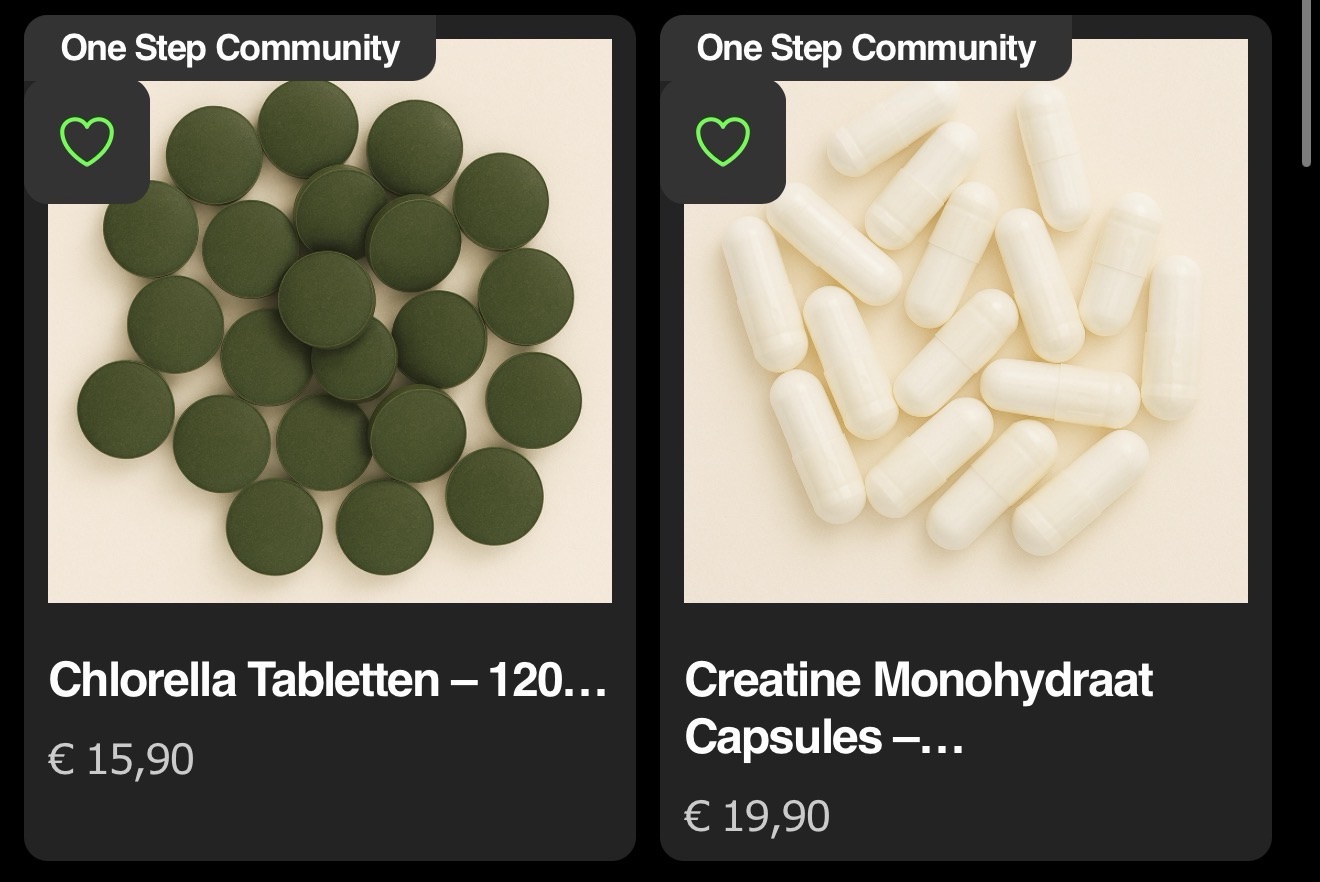Click the euro symbol before 19,90

pos(697,817)
